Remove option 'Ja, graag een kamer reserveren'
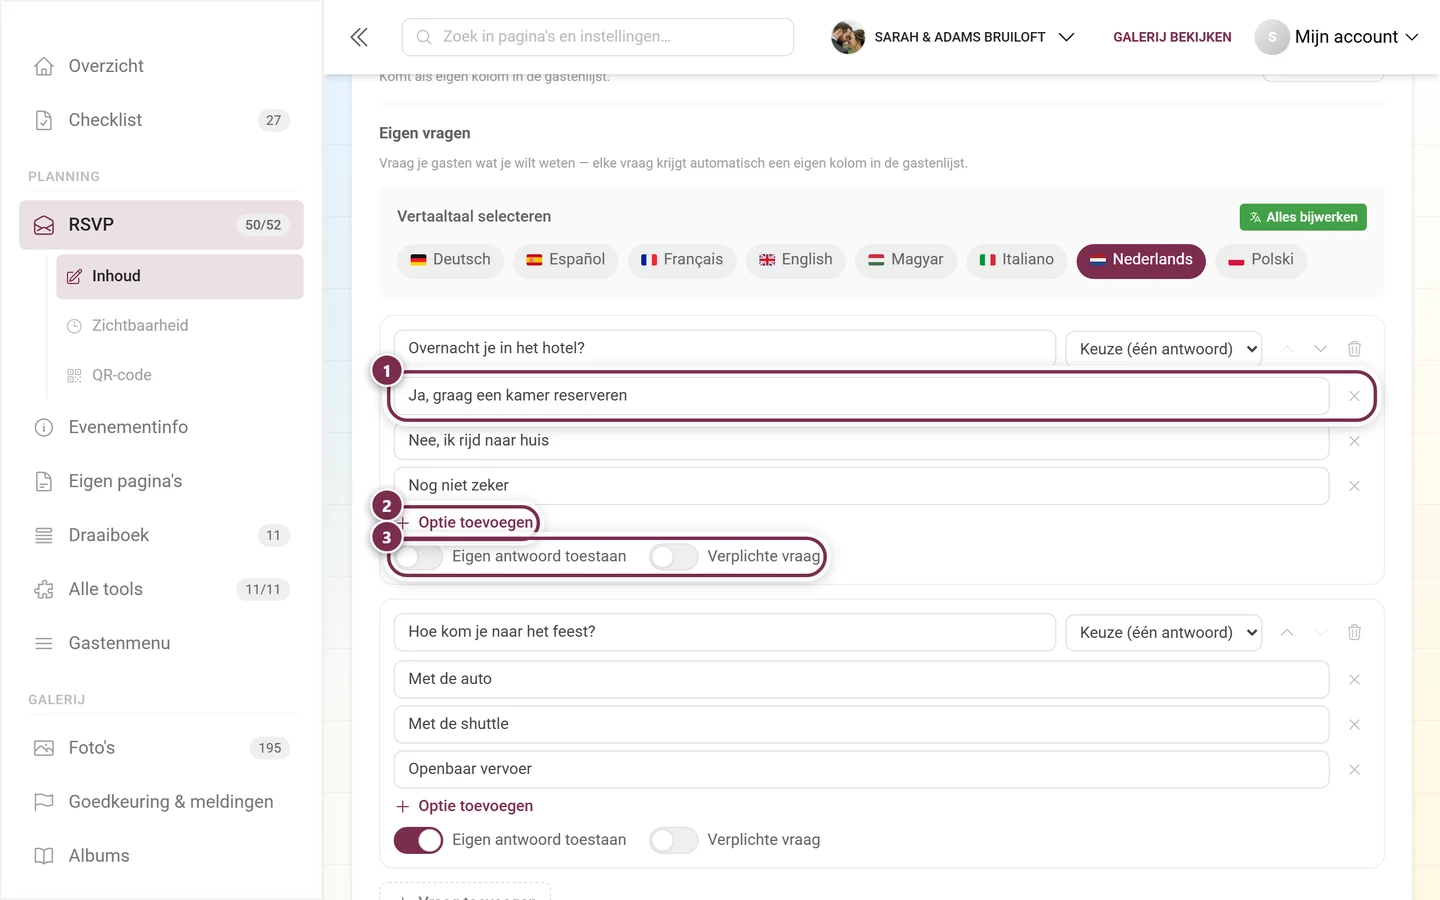Image resolution: width=1440 pixels, height=900 pixels. [1354, 396]
